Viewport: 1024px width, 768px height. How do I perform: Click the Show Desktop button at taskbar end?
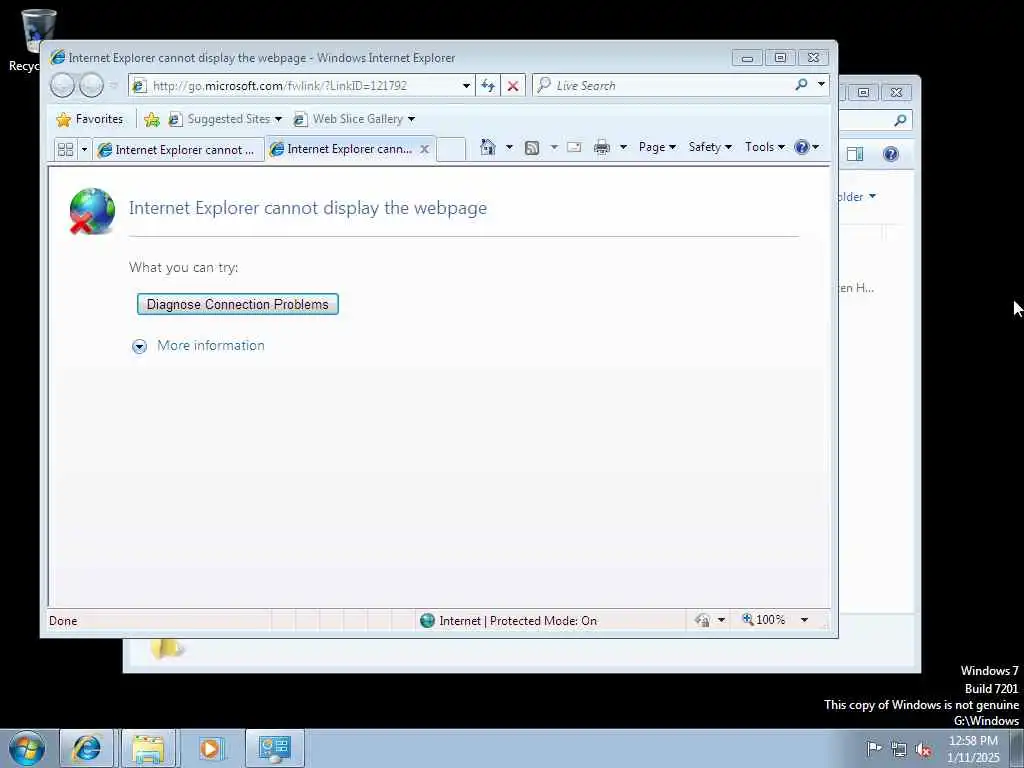tap(1017, 748)
